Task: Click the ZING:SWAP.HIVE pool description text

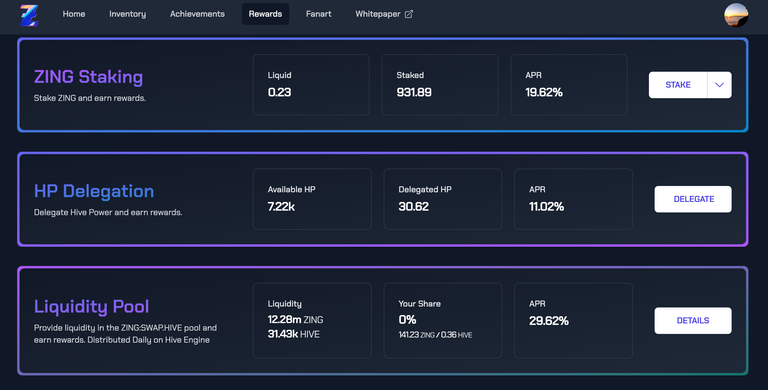Action: [125, 334]
